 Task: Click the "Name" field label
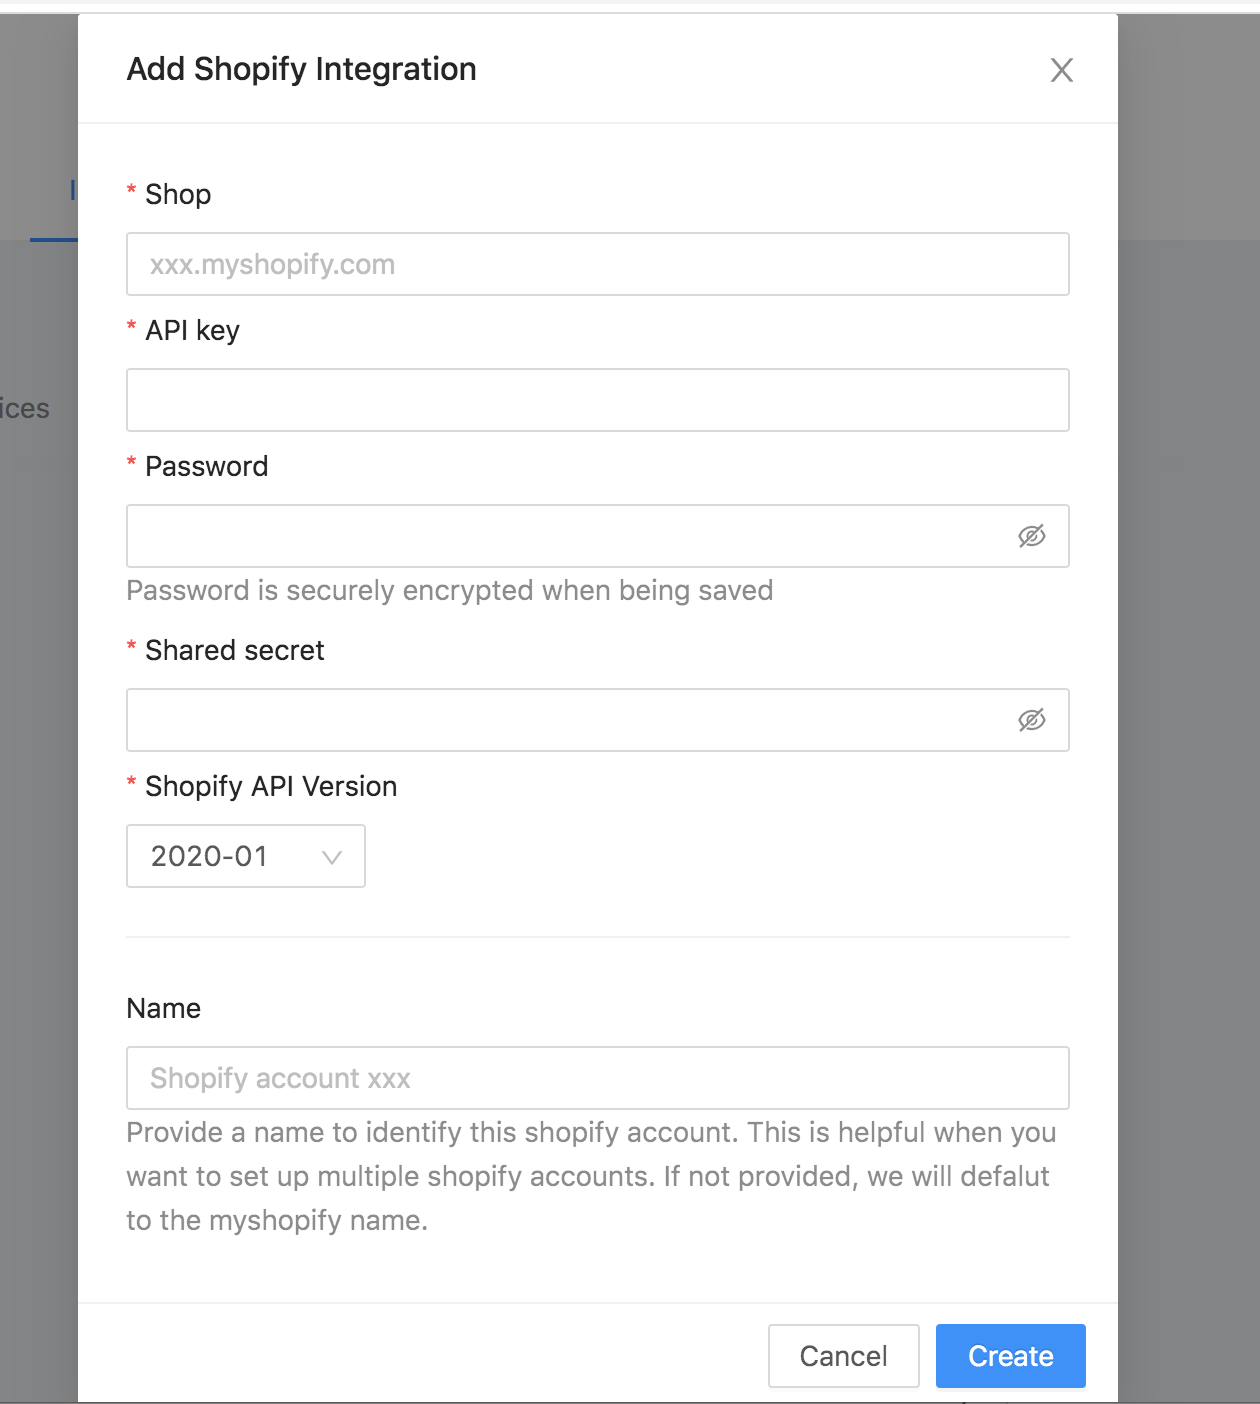tap(164, 1008)
